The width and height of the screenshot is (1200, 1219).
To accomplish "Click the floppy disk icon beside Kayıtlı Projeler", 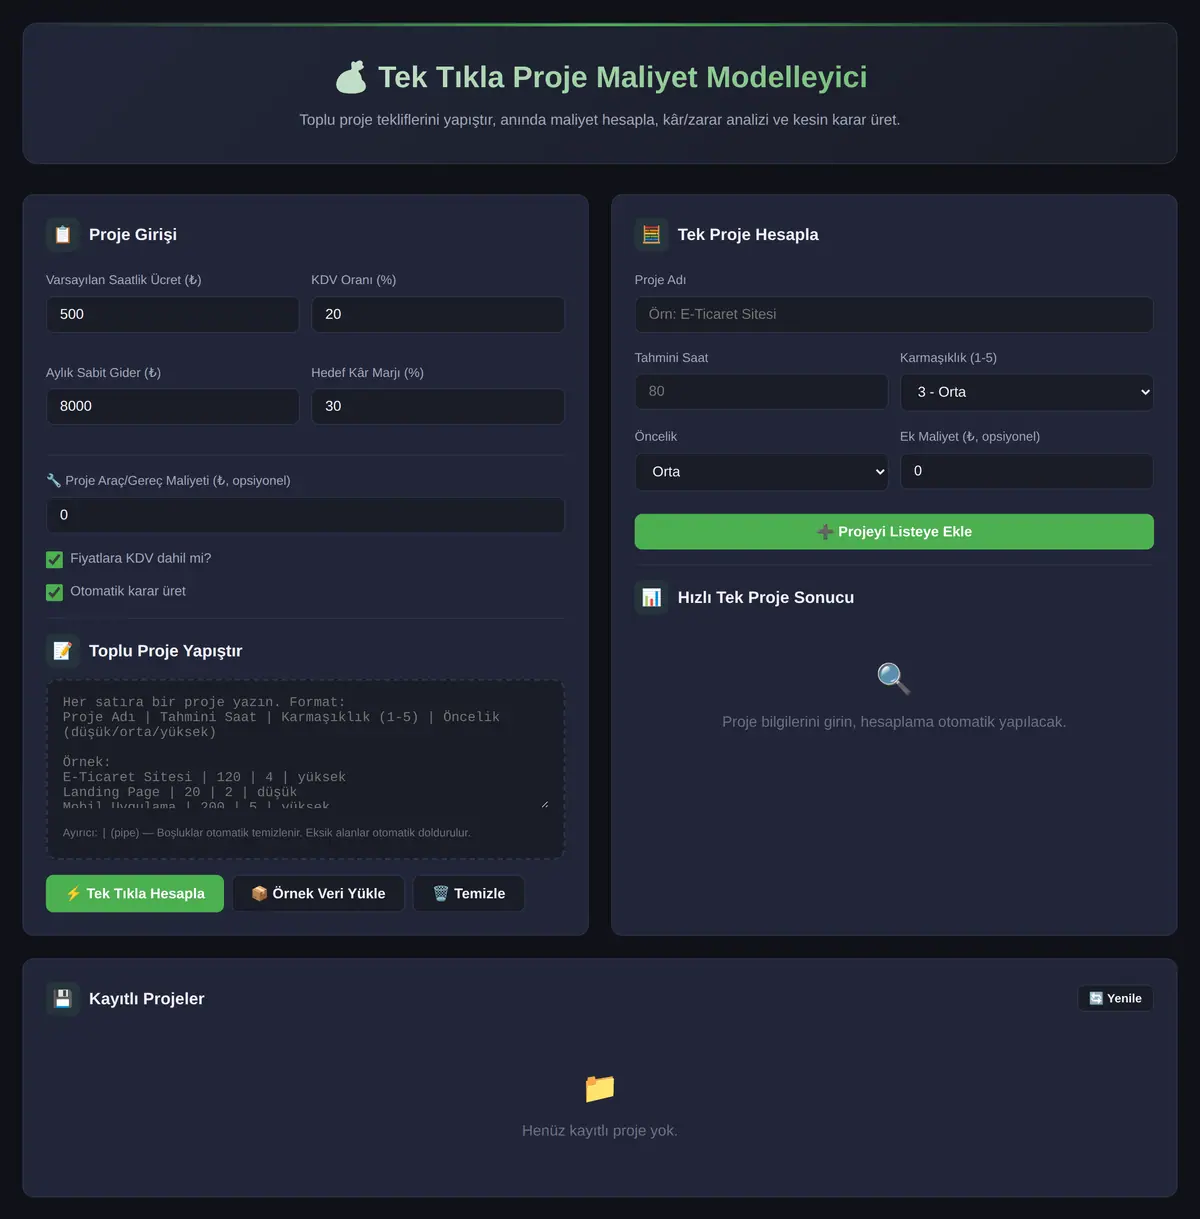I will [63, 999].
